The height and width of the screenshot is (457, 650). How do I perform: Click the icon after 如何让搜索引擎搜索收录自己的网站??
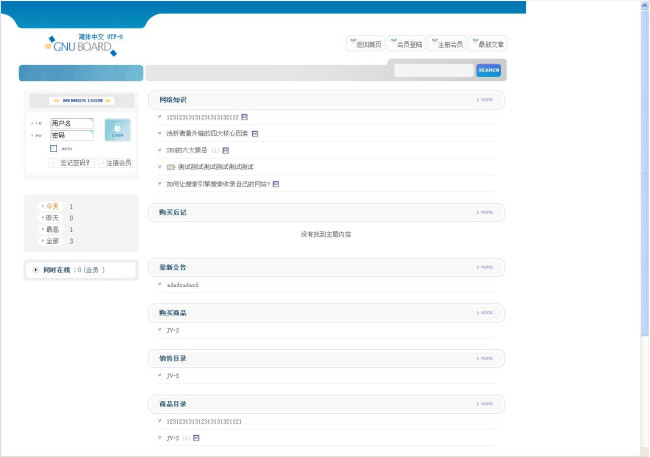(276, 184)
